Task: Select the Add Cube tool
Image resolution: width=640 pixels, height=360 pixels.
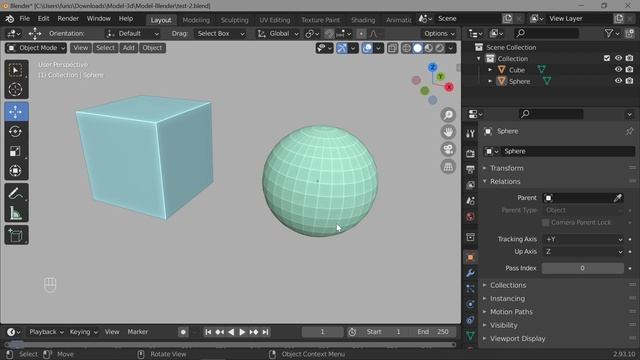Action: click(x=16, y=236)
